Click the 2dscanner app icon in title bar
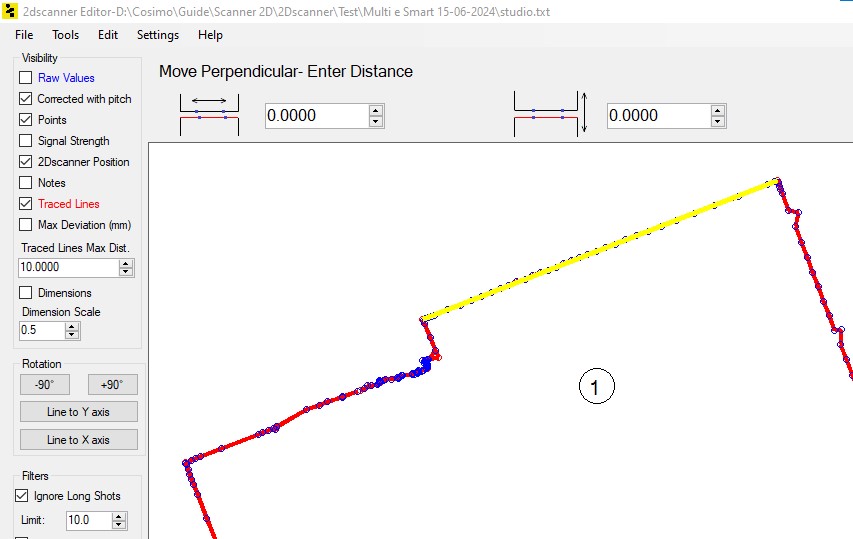Viewport: 853px width, 539px height. [10, 11]
